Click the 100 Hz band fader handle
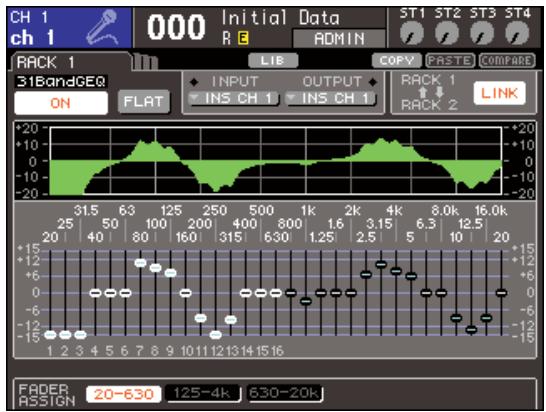The image size is (546, 412). 155,267
